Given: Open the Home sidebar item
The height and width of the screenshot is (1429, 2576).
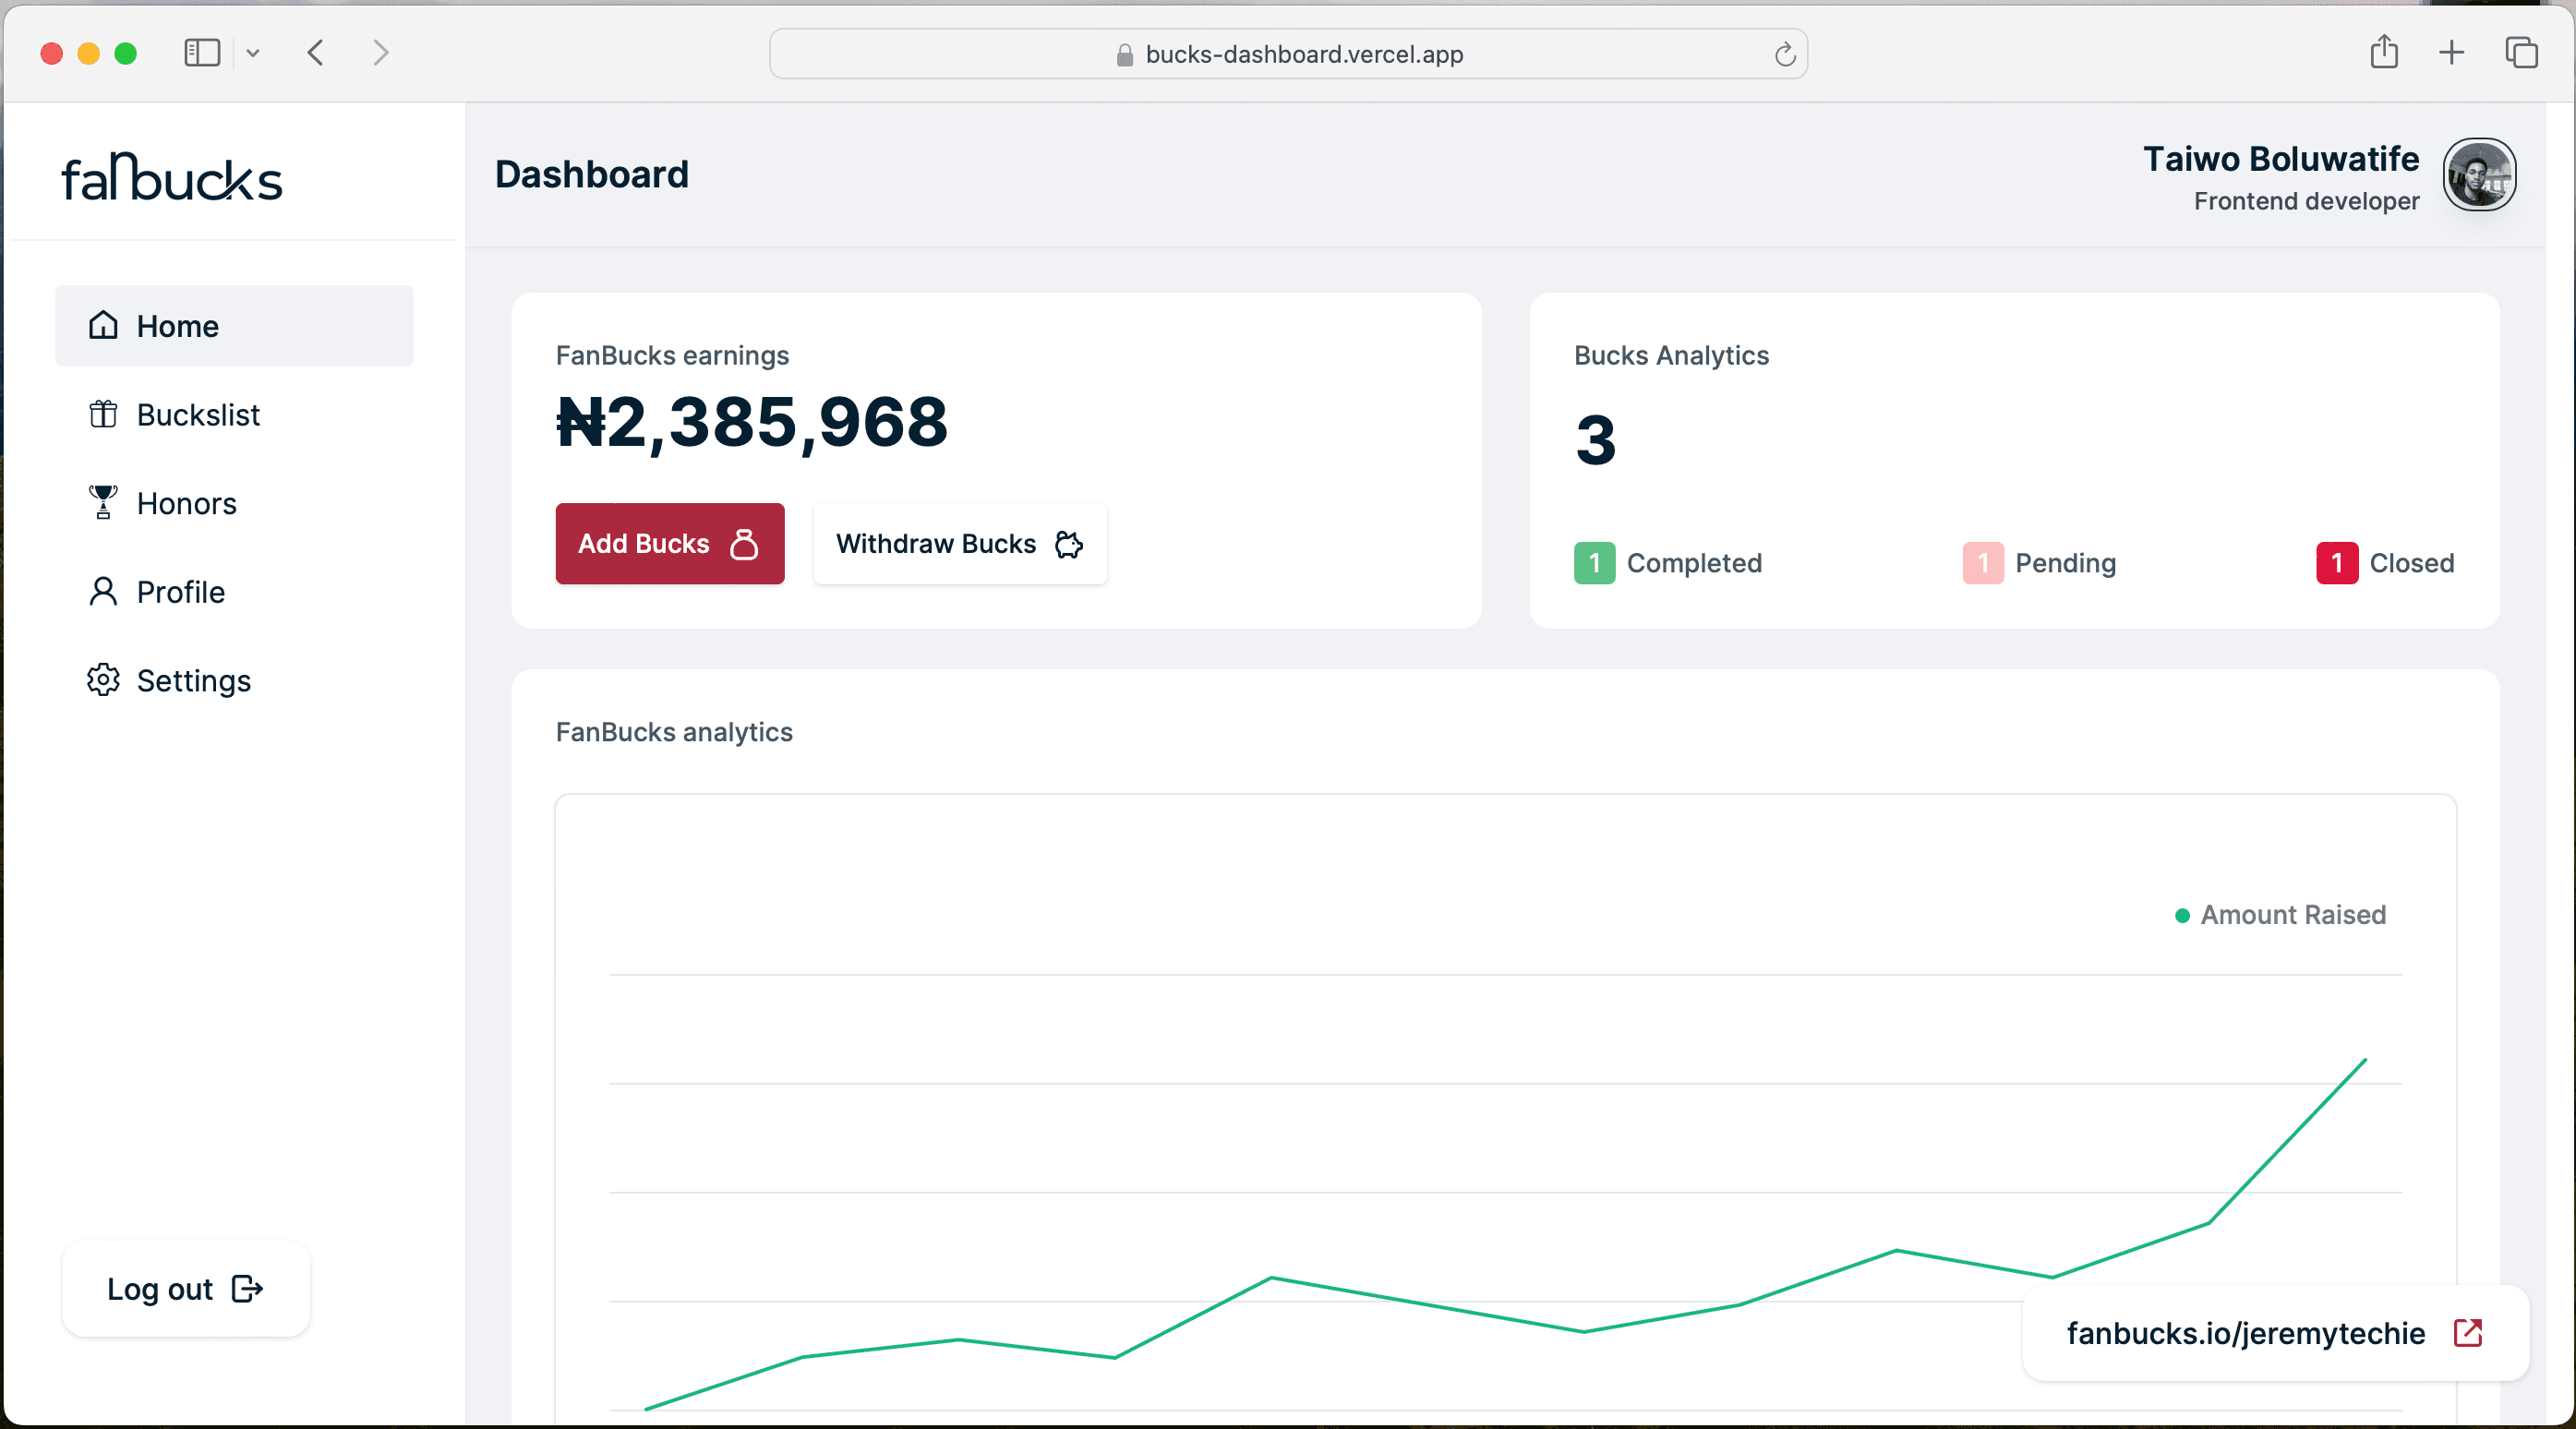Looking at the screenshot, I should coord(234,326).
